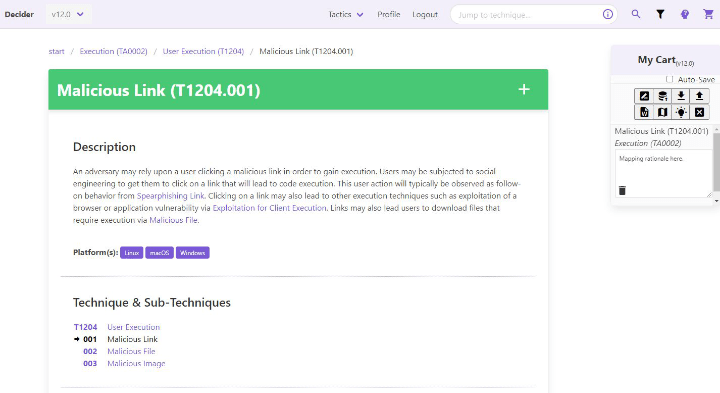
Task: Click the rename cart edit icon
Action: 644,96
